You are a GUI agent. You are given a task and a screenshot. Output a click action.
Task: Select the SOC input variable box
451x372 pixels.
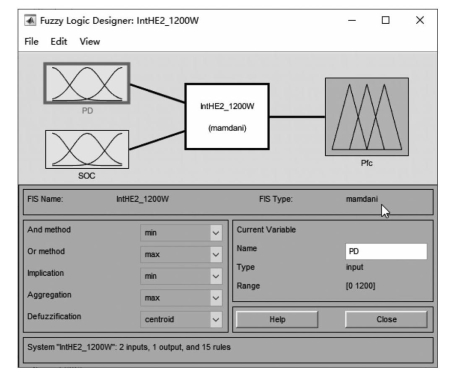pos(87,149)
